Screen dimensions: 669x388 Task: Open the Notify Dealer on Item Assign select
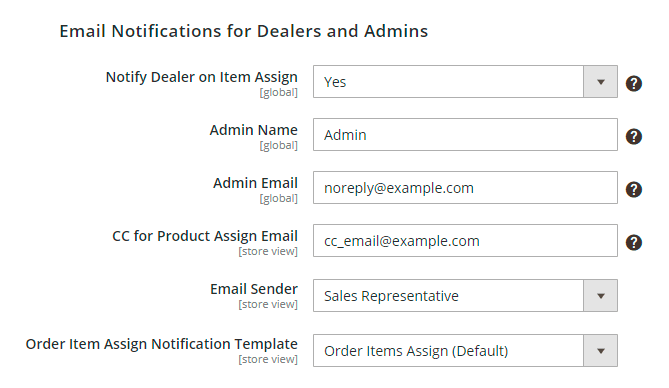pyautogui.click(x=465, y=82)
